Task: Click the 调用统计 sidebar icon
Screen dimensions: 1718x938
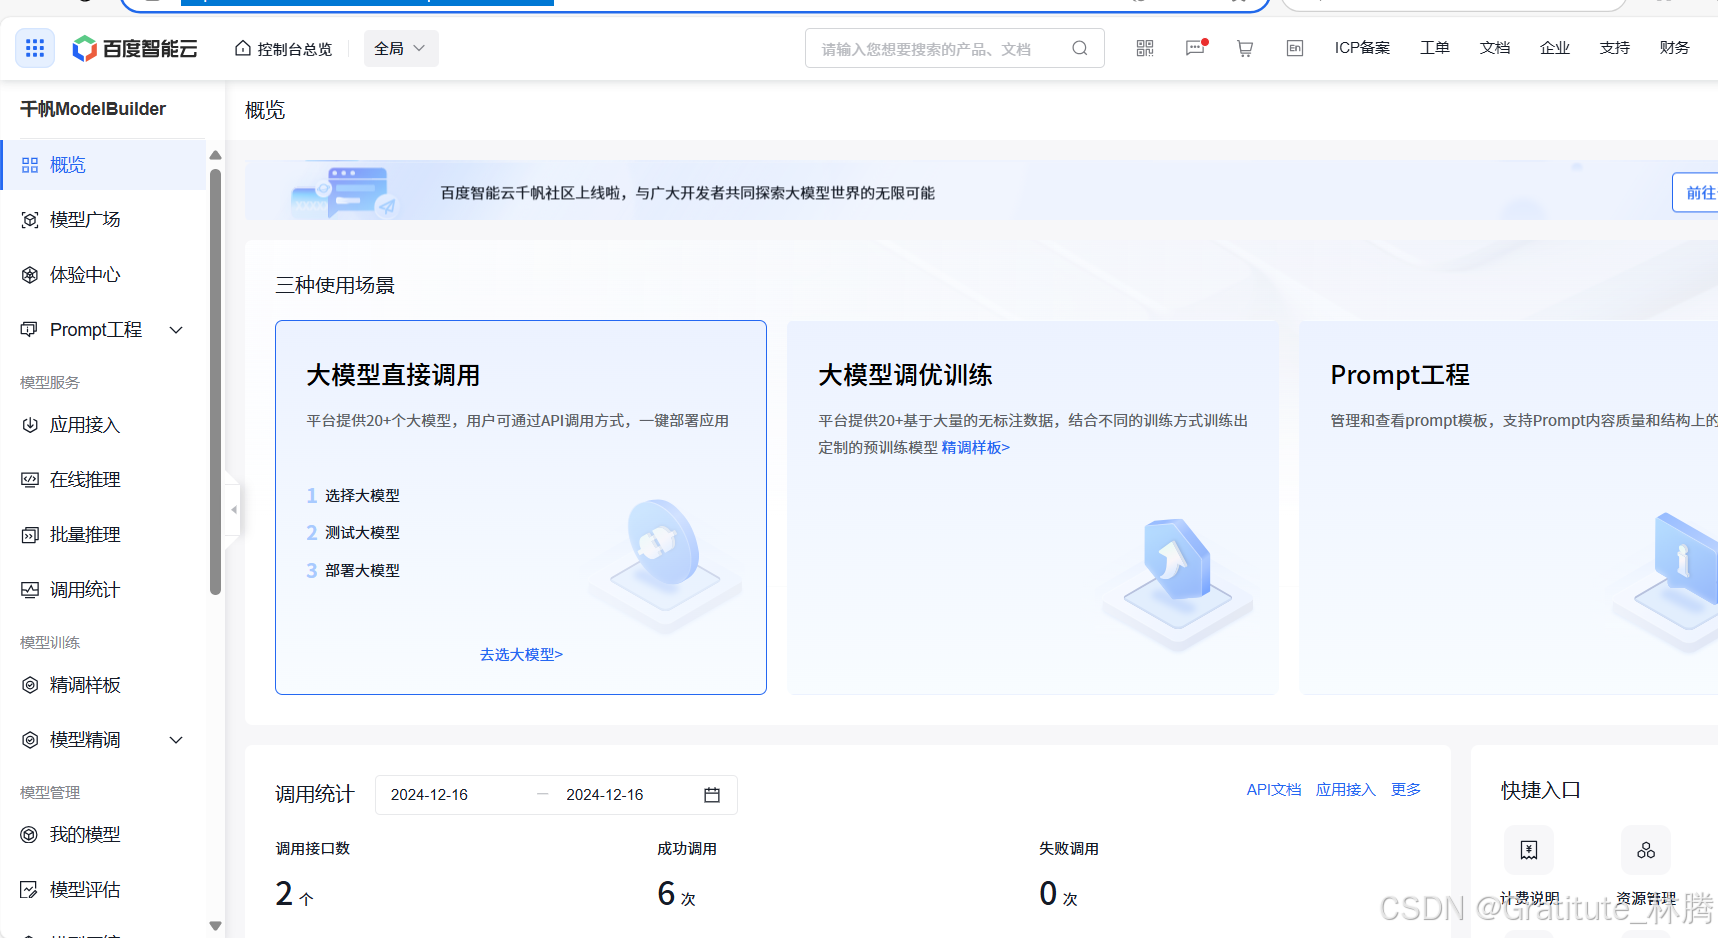Action: click(30, 590)
